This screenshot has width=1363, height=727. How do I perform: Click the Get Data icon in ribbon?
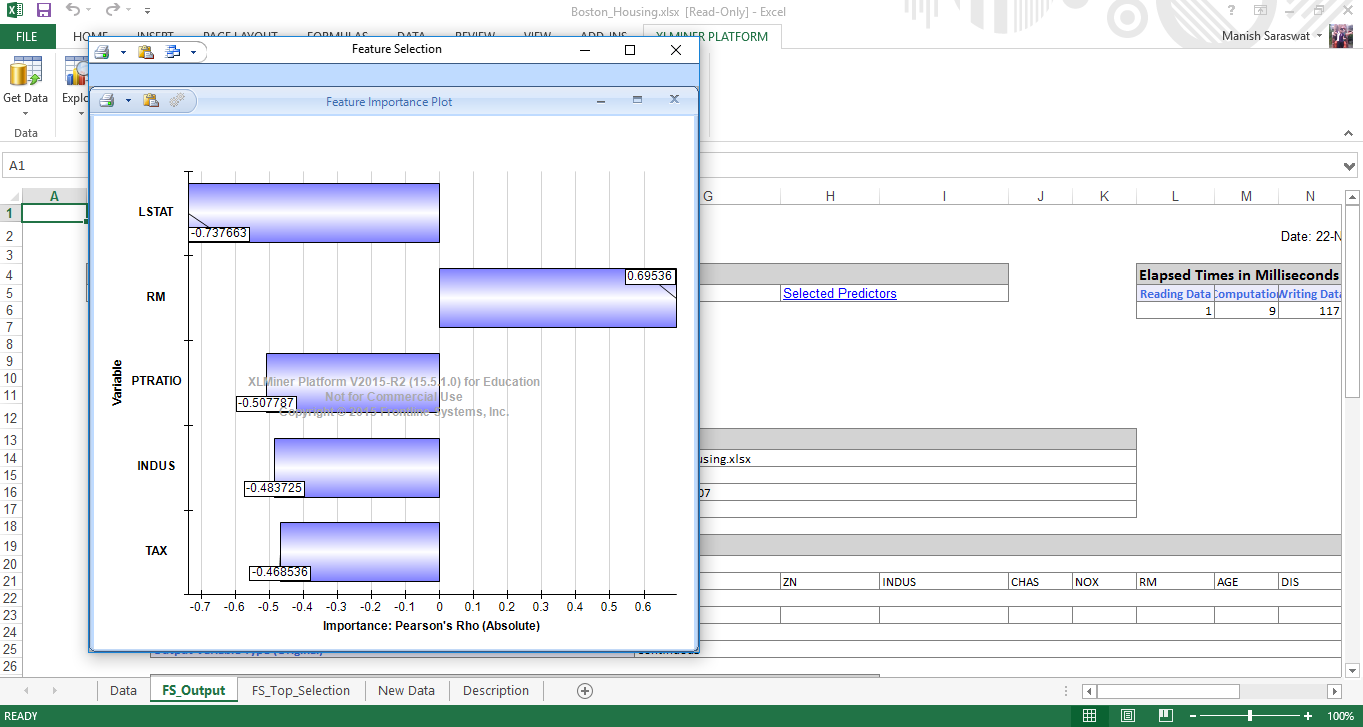(x=25, y=74)
